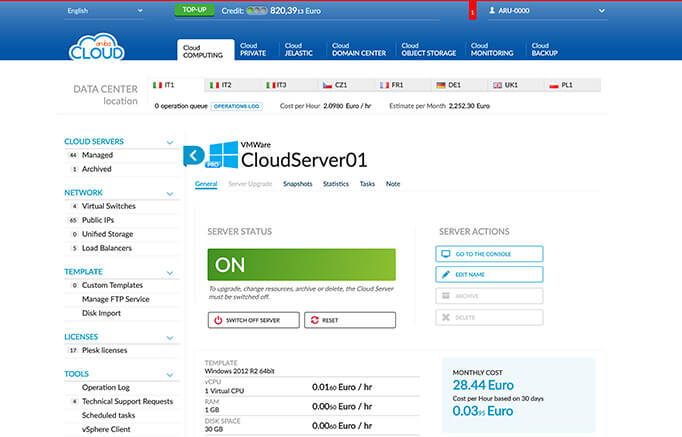Collapse the Cloud Servers section
The height and width of the screenshot is (437, 682).
pyautogui.click(x=170, y=142)
